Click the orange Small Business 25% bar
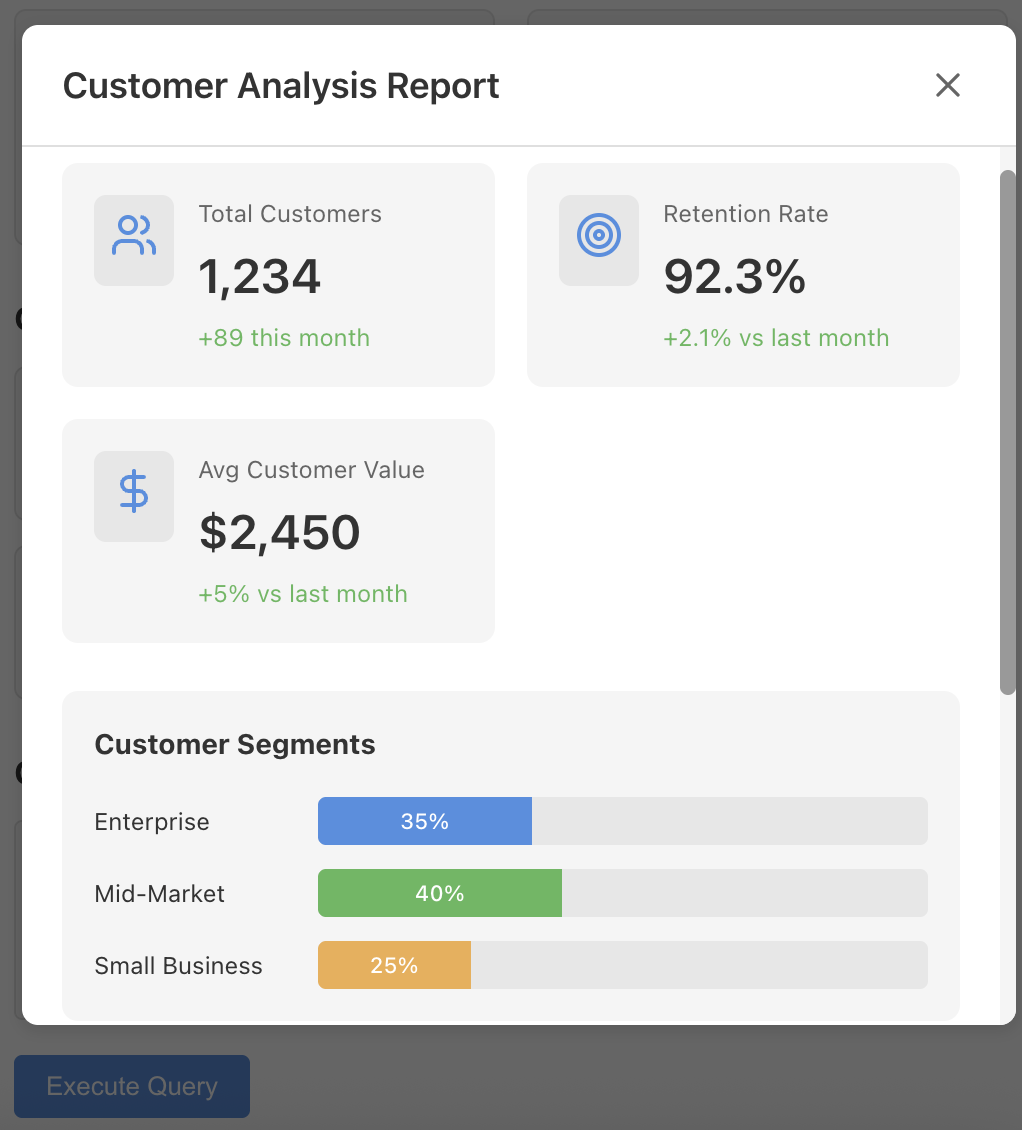The width and height of the screenshot is (1022, 1130). (x=394, y=965)
